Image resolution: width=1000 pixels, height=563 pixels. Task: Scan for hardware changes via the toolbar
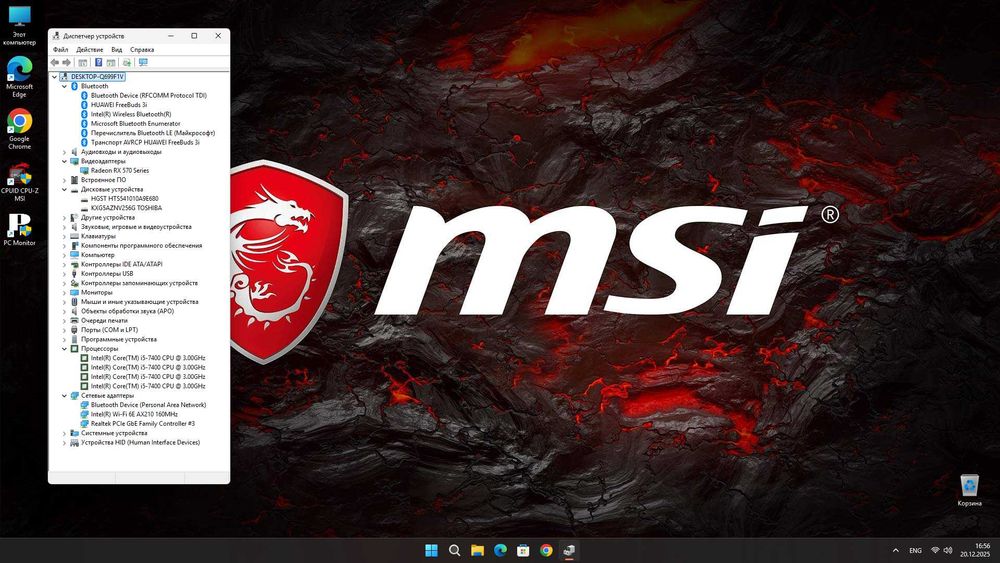[x=127, y=62]
